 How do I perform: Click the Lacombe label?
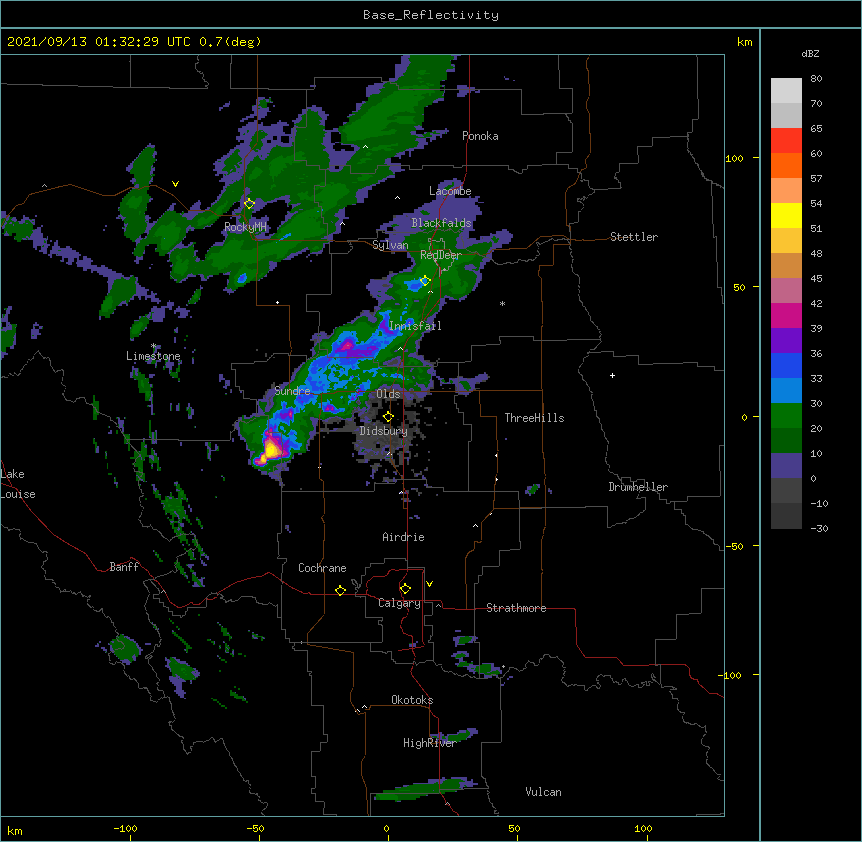450,191
